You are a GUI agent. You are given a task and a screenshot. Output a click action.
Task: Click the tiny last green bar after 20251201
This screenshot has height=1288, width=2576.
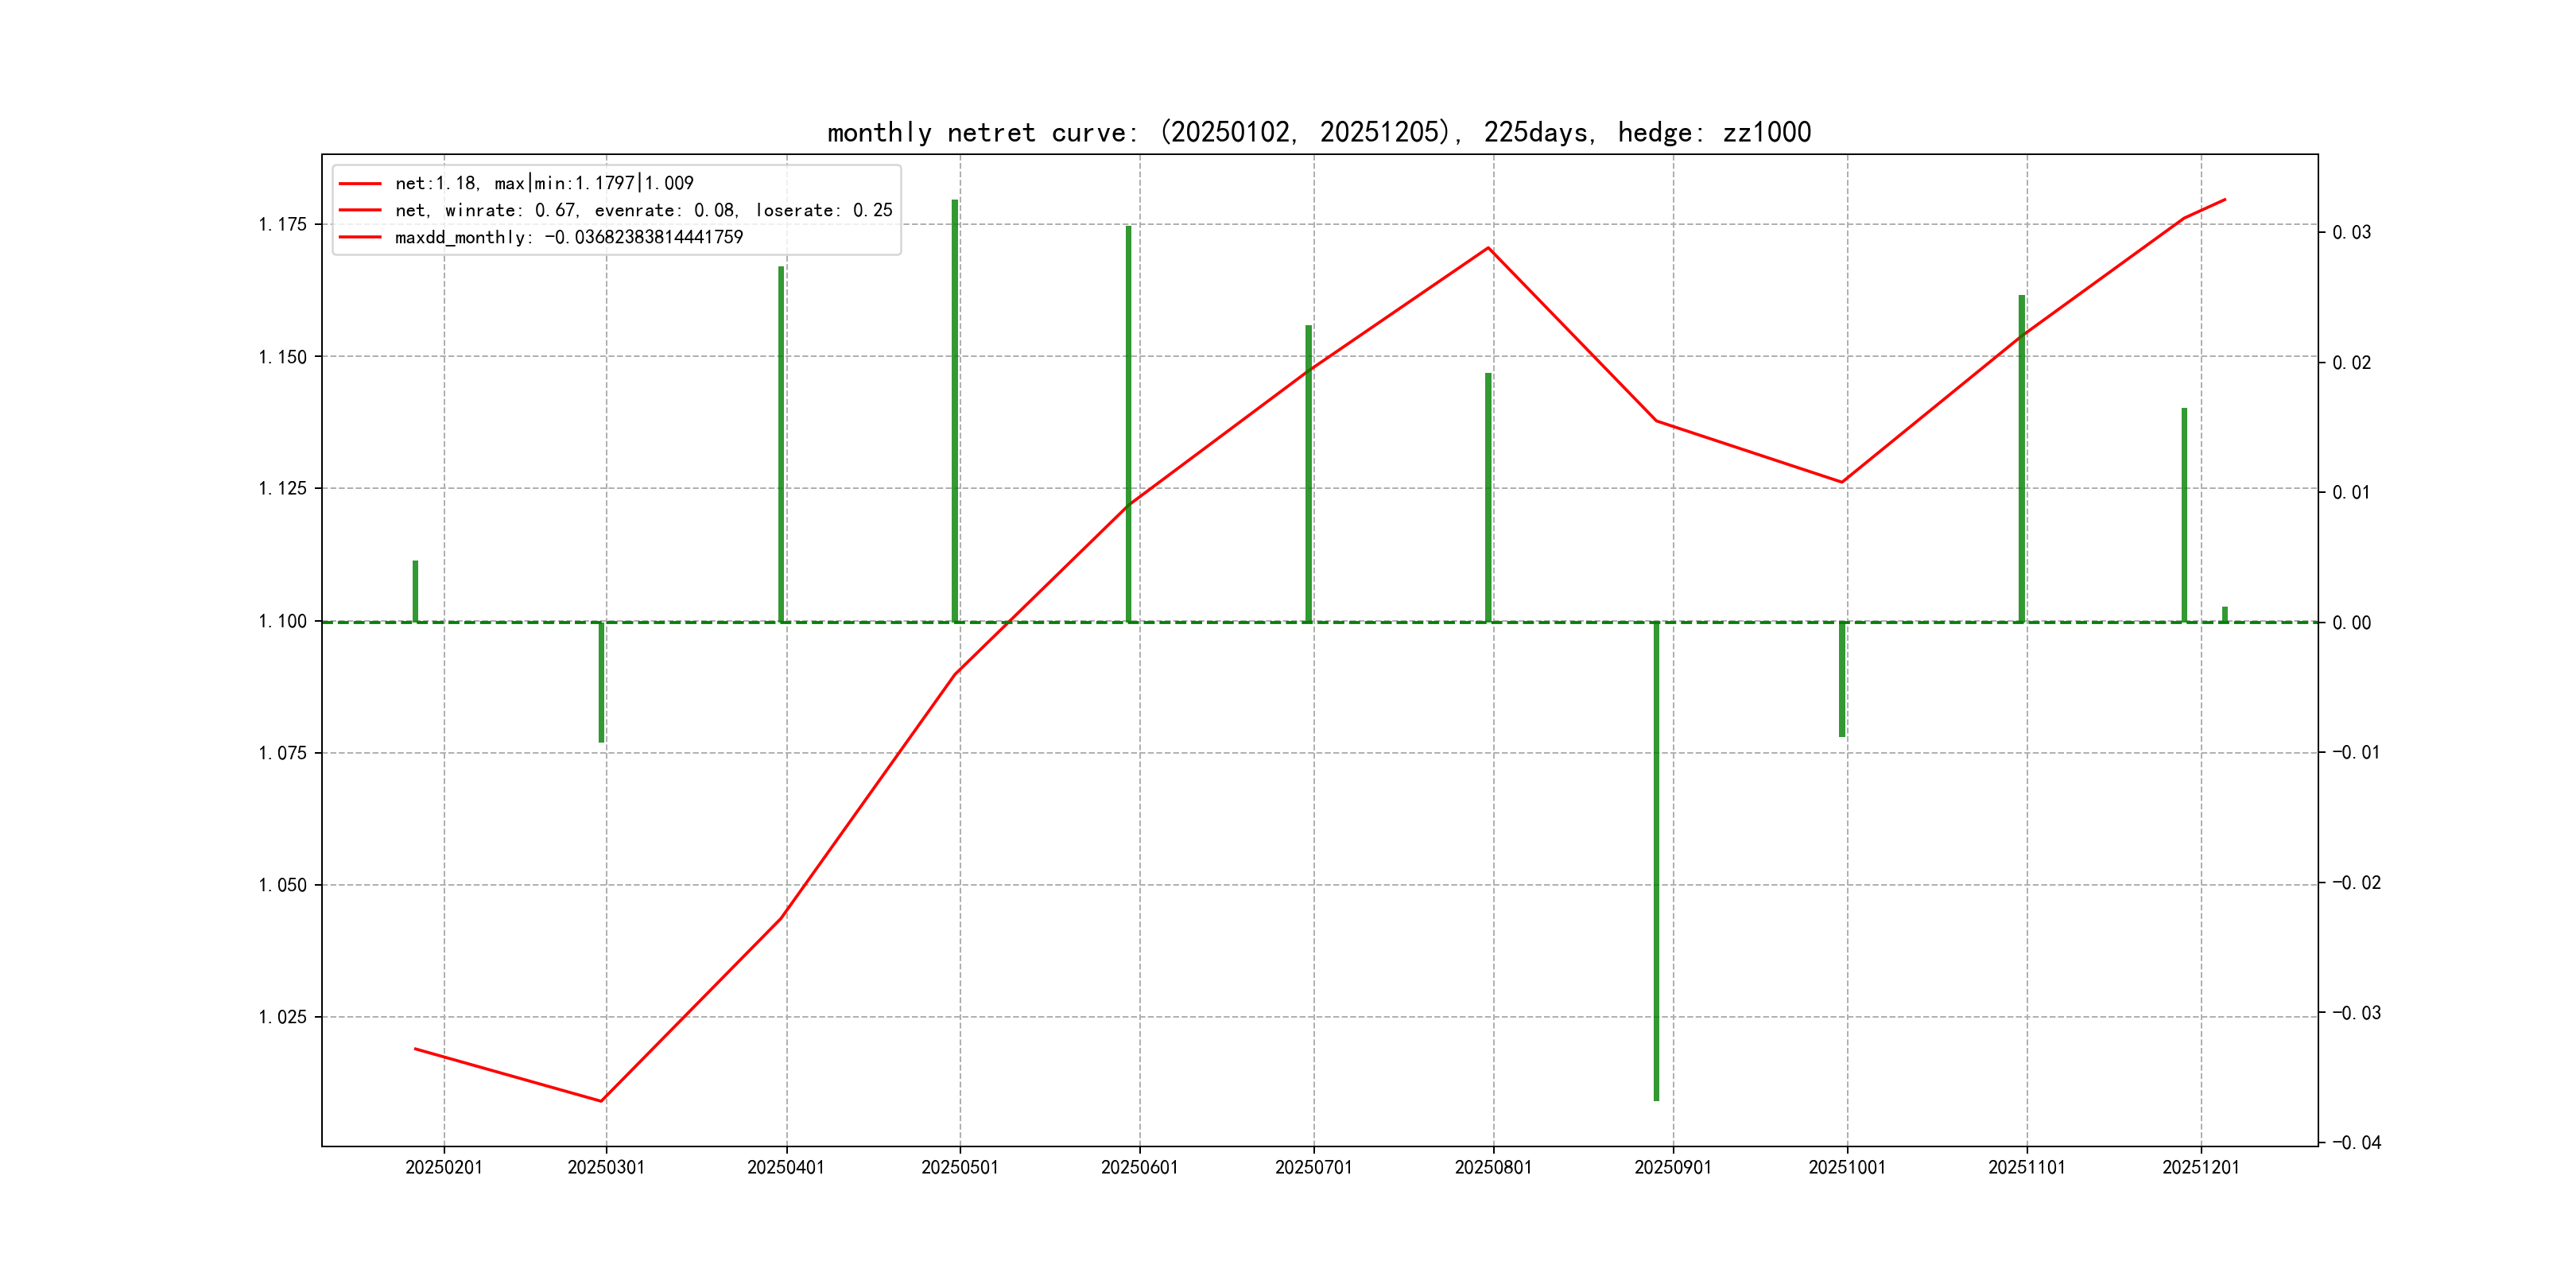[2225, 614]
